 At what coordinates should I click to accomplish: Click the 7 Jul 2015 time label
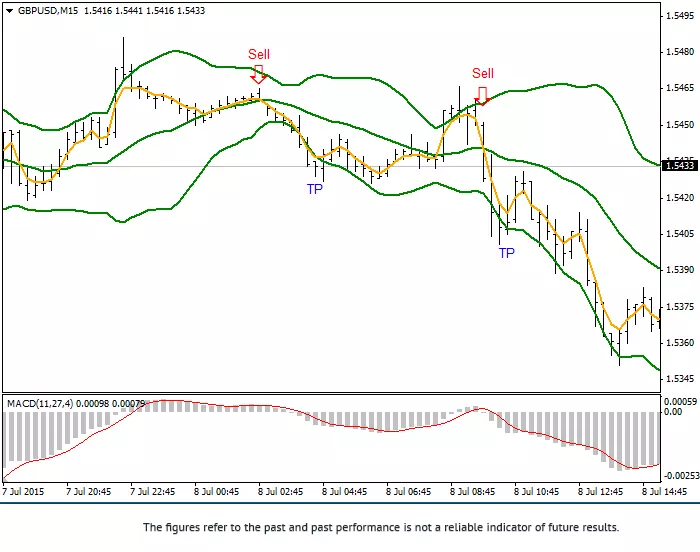pos(23,492)
